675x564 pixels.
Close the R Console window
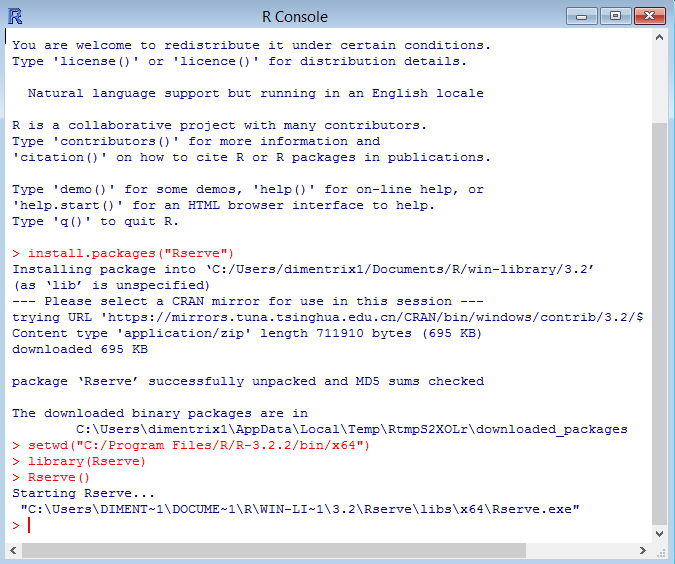650,16
